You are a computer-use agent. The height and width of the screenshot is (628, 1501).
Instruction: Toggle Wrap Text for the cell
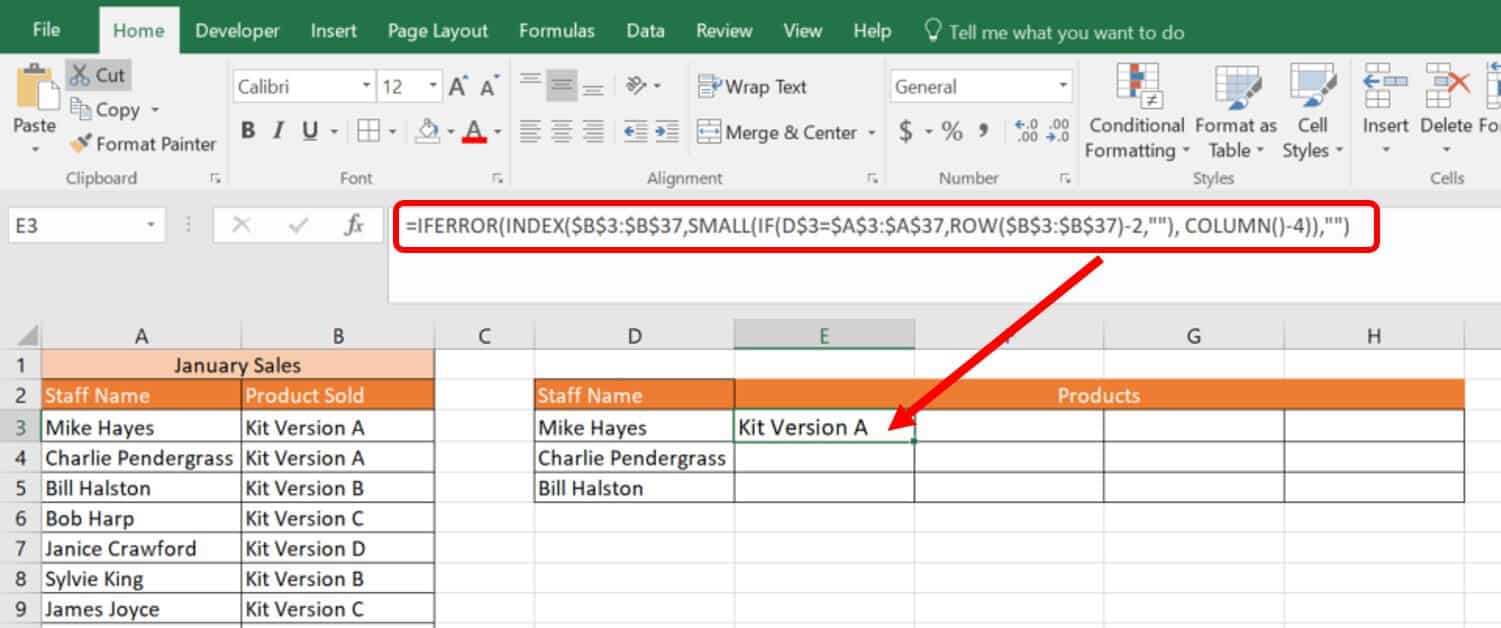click(752, 87)
